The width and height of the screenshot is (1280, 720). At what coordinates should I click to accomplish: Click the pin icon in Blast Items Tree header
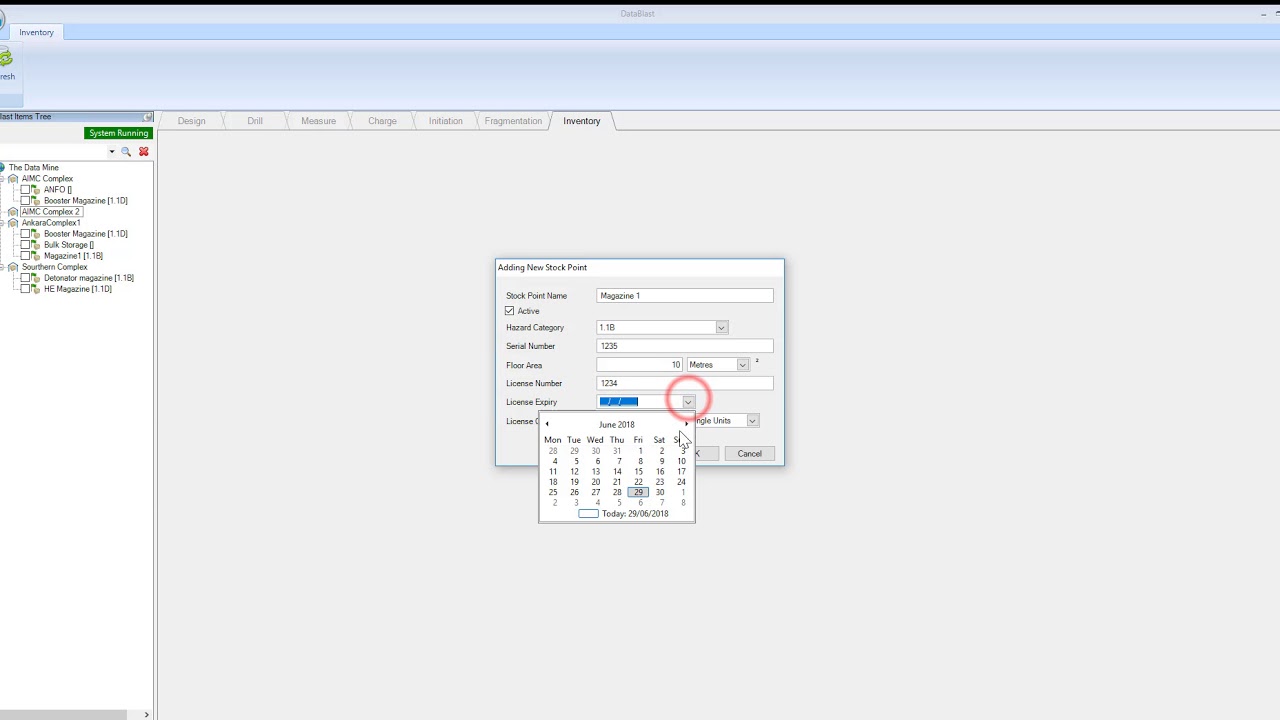(x=148, y=117)
